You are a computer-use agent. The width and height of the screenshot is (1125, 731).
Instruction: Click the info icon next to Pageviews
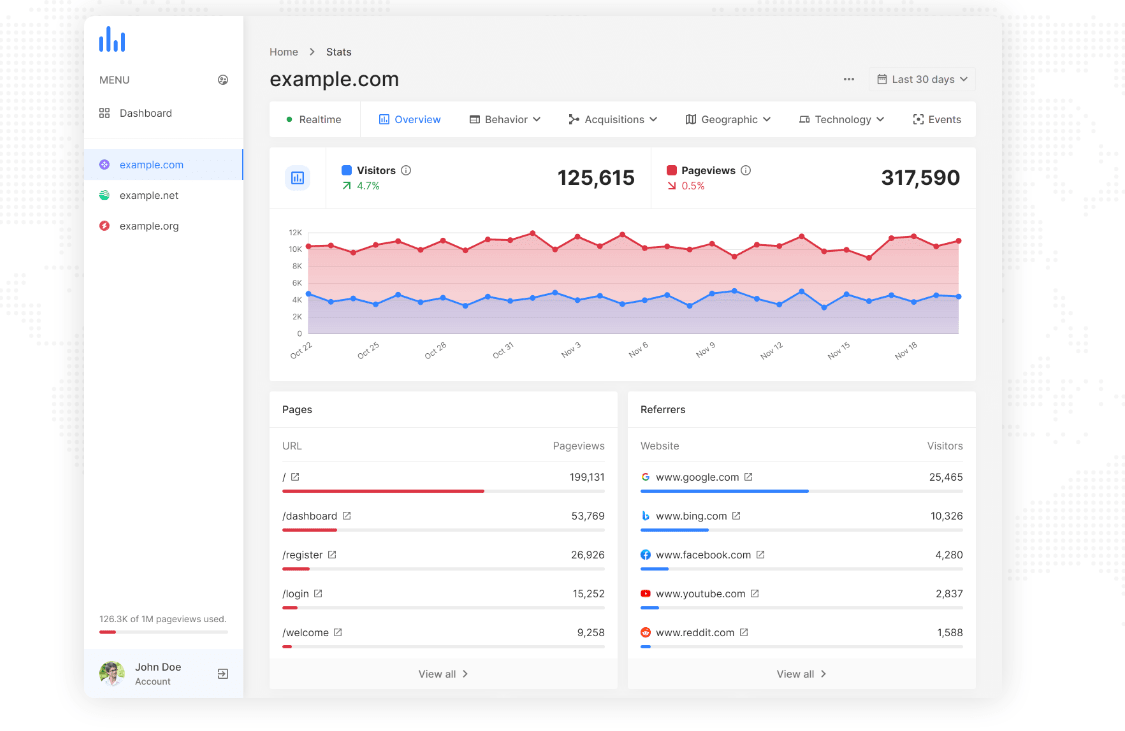(746, 171)
